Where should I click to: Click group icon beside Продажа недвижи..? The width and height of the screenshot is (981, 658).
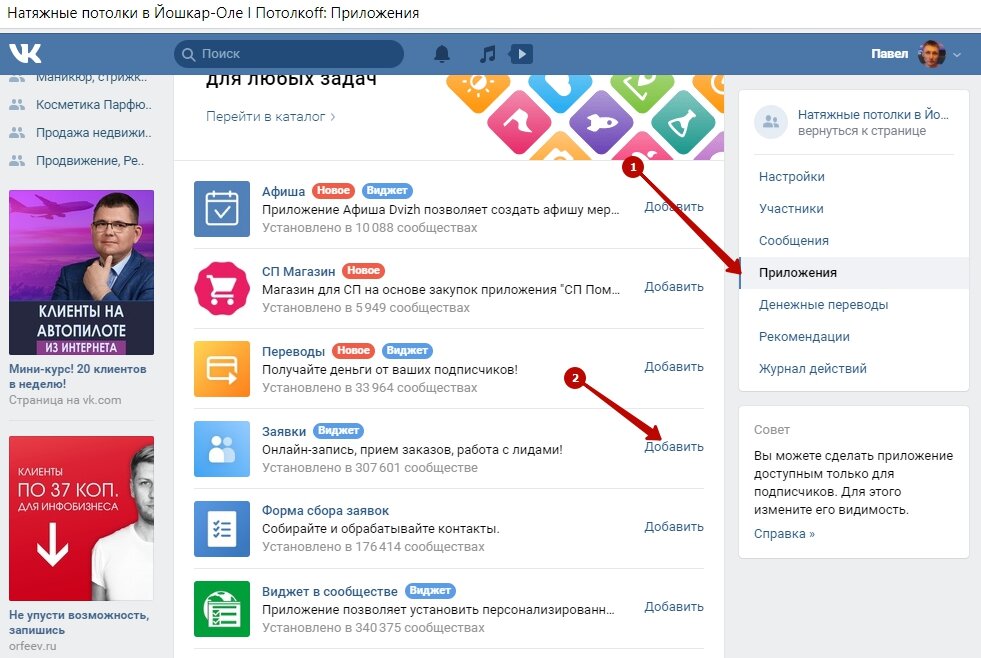click(17, 133)
